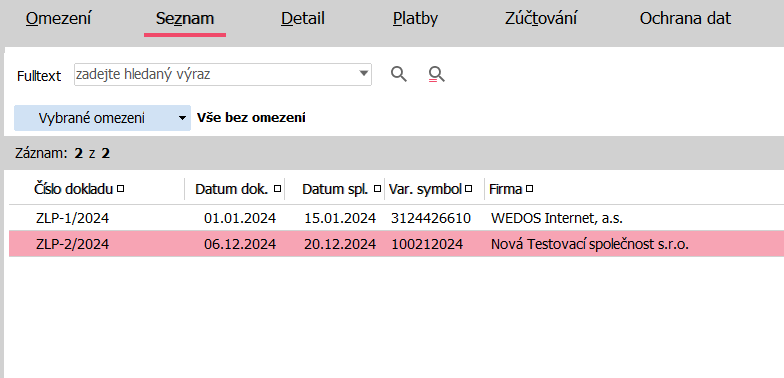Switch to the Omezení tab
Screen dimensions: 784x378
click(x=58, y=19)
